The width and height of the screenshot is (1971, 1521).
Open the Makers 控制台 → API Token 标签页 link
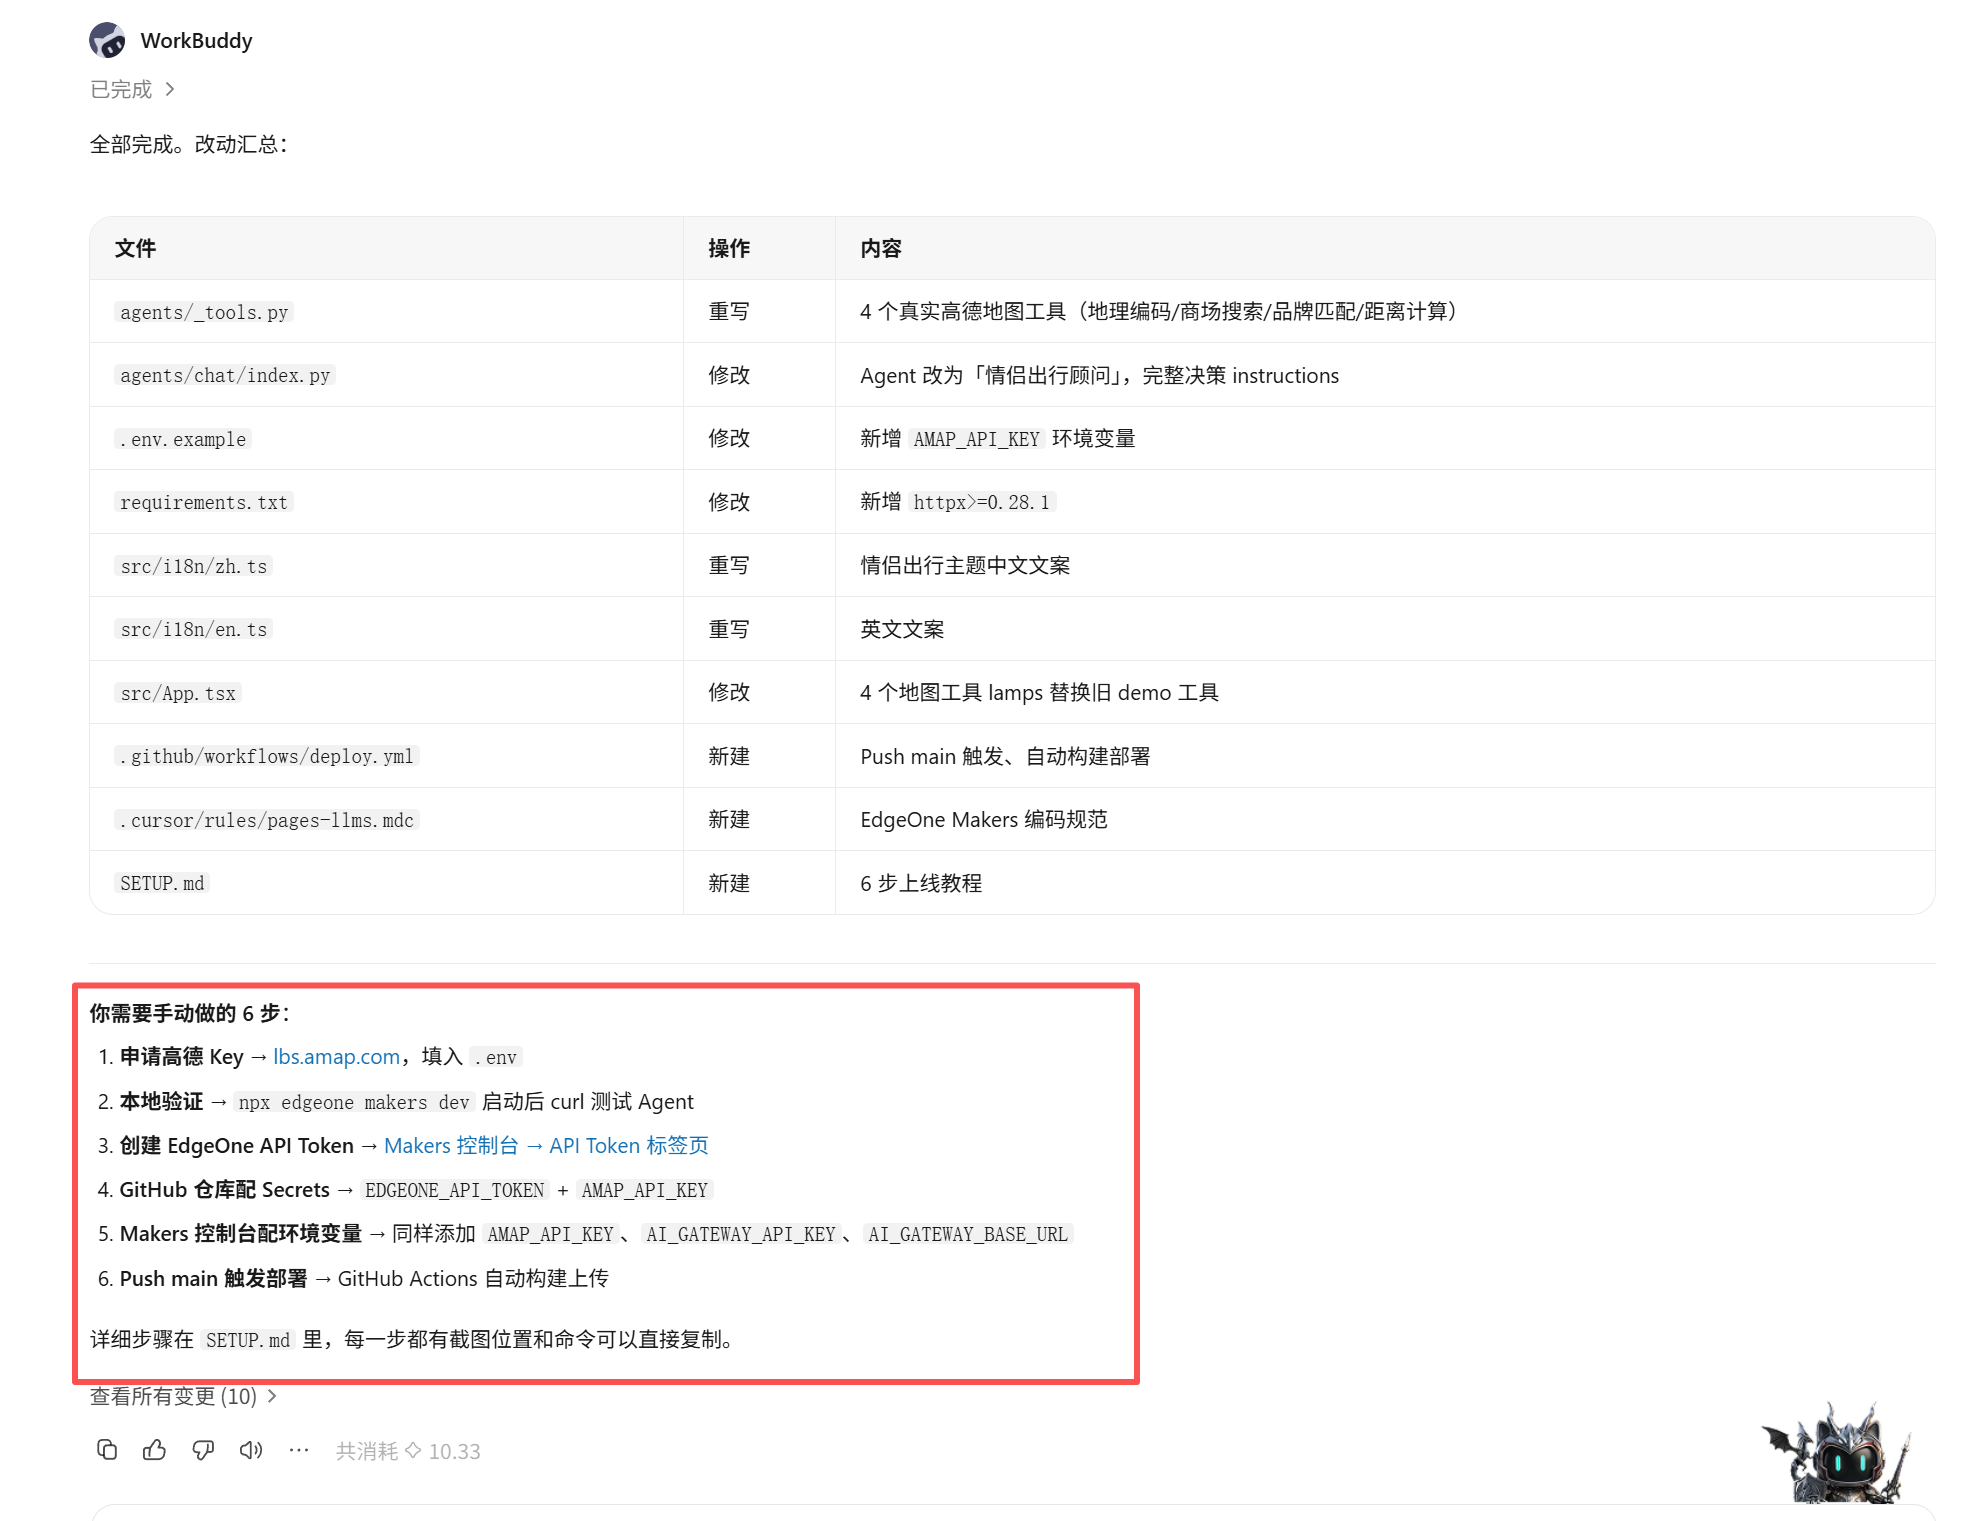[546, 1146]
